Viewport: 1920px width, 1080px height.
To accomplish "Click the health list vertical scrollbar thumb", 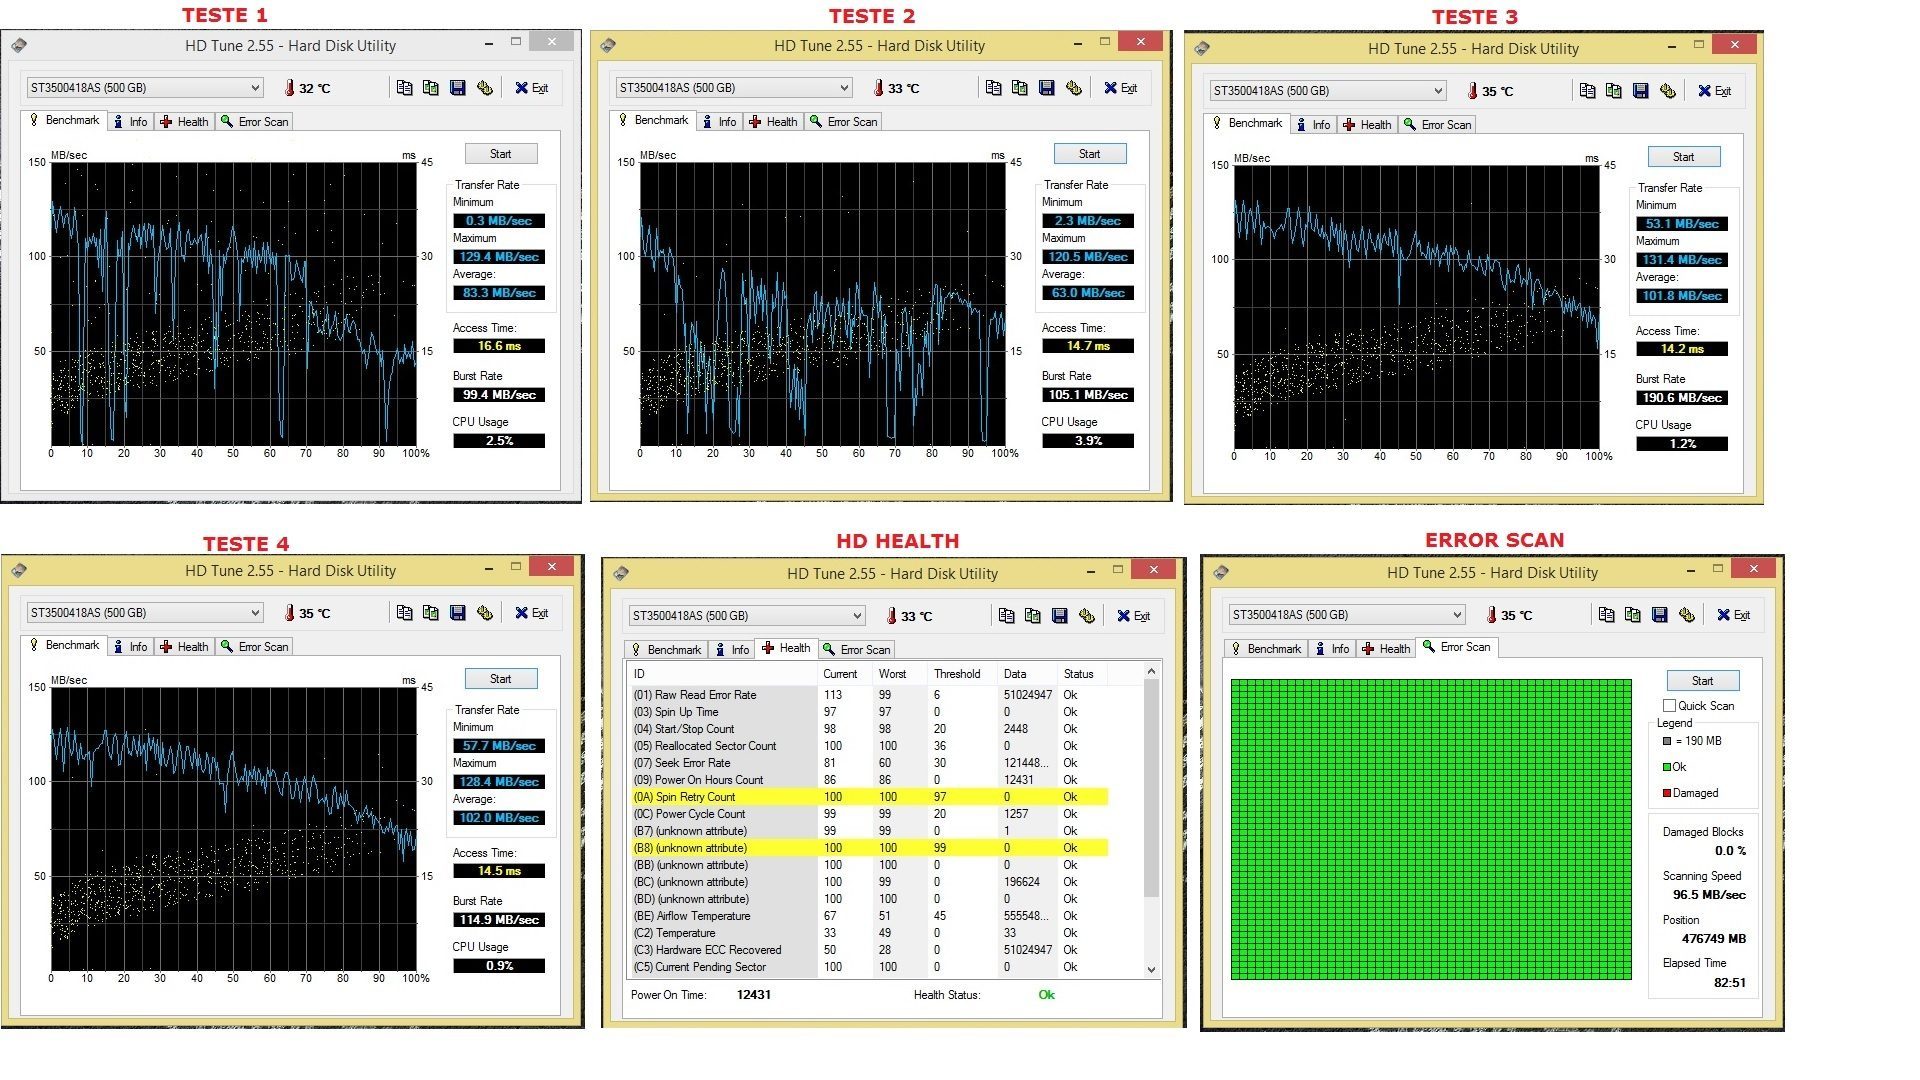I will coord(1151,788).
